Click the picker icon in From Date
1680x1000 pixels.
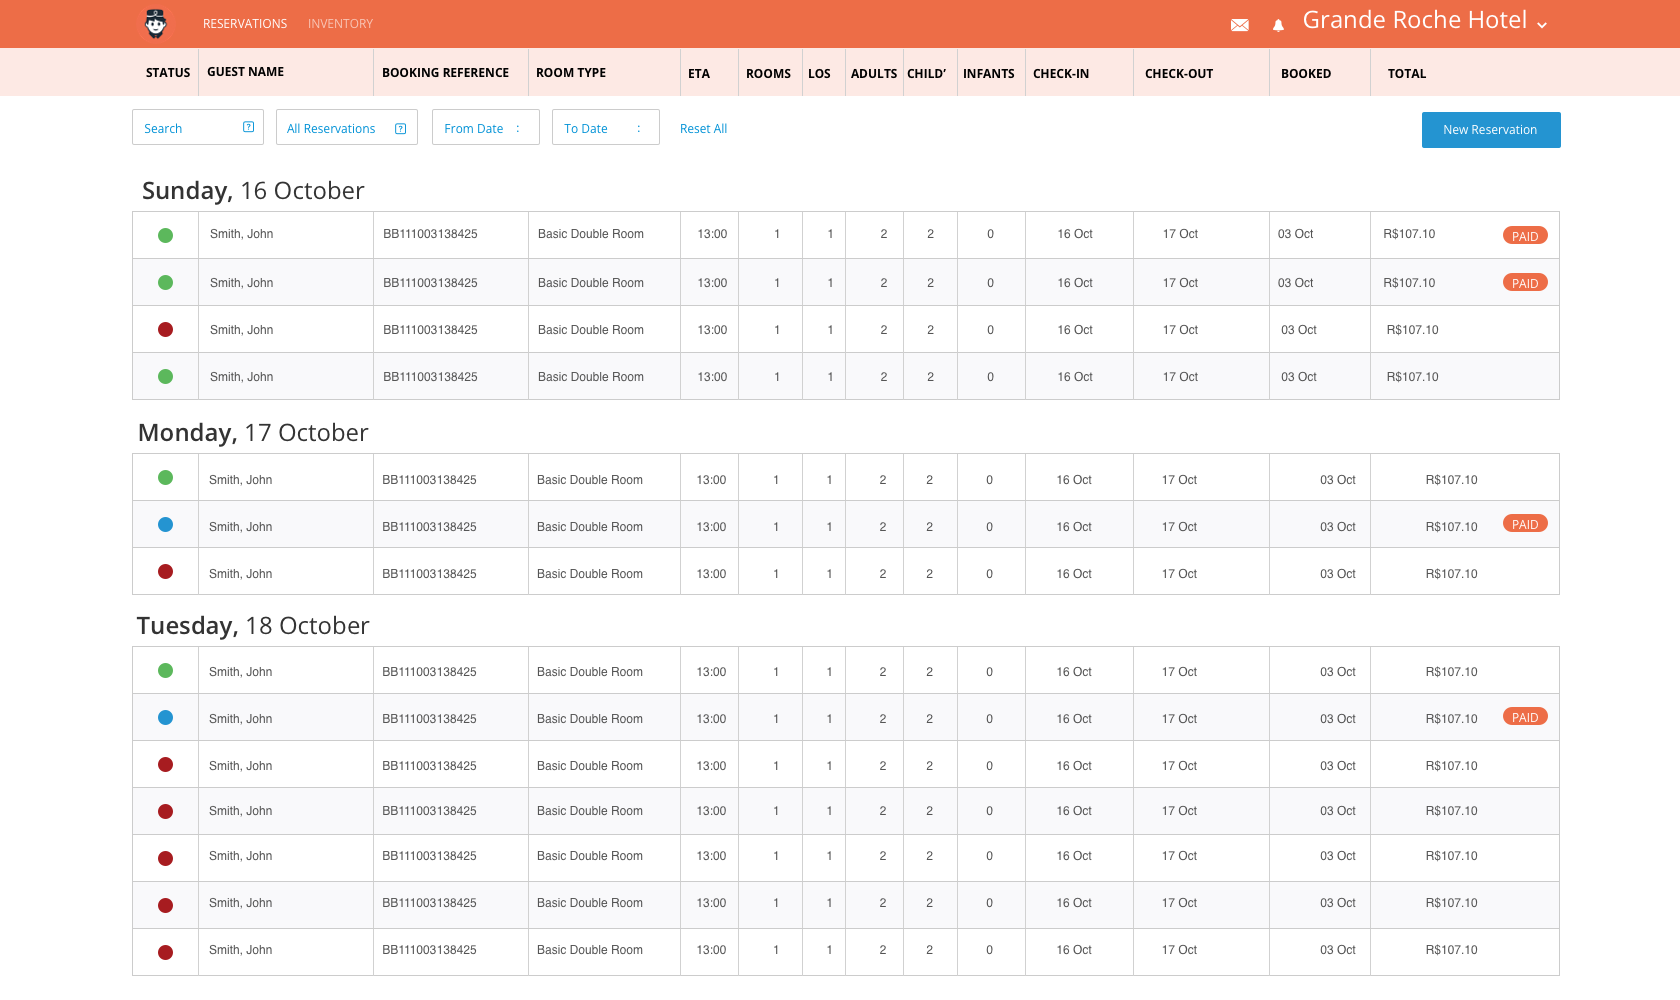tap(518, 128)
